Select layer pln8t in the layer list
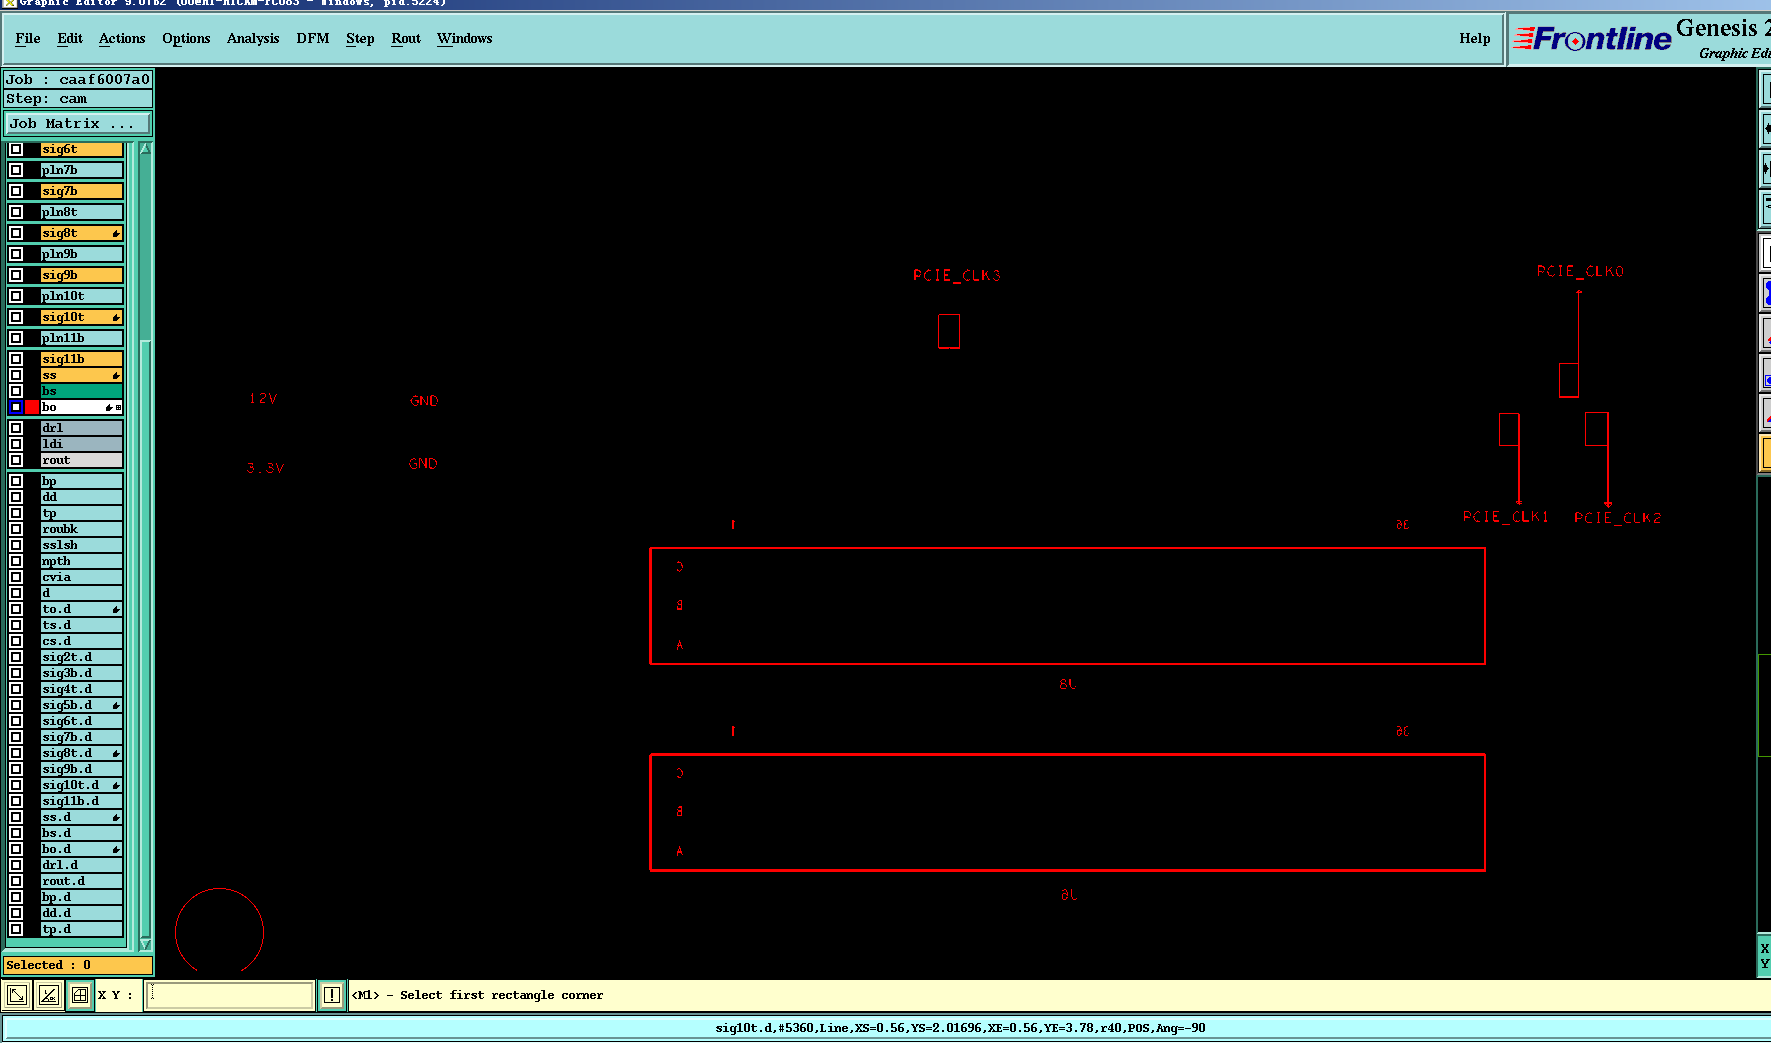The width and height of the screenshot is (1771, 1043). 81,213
